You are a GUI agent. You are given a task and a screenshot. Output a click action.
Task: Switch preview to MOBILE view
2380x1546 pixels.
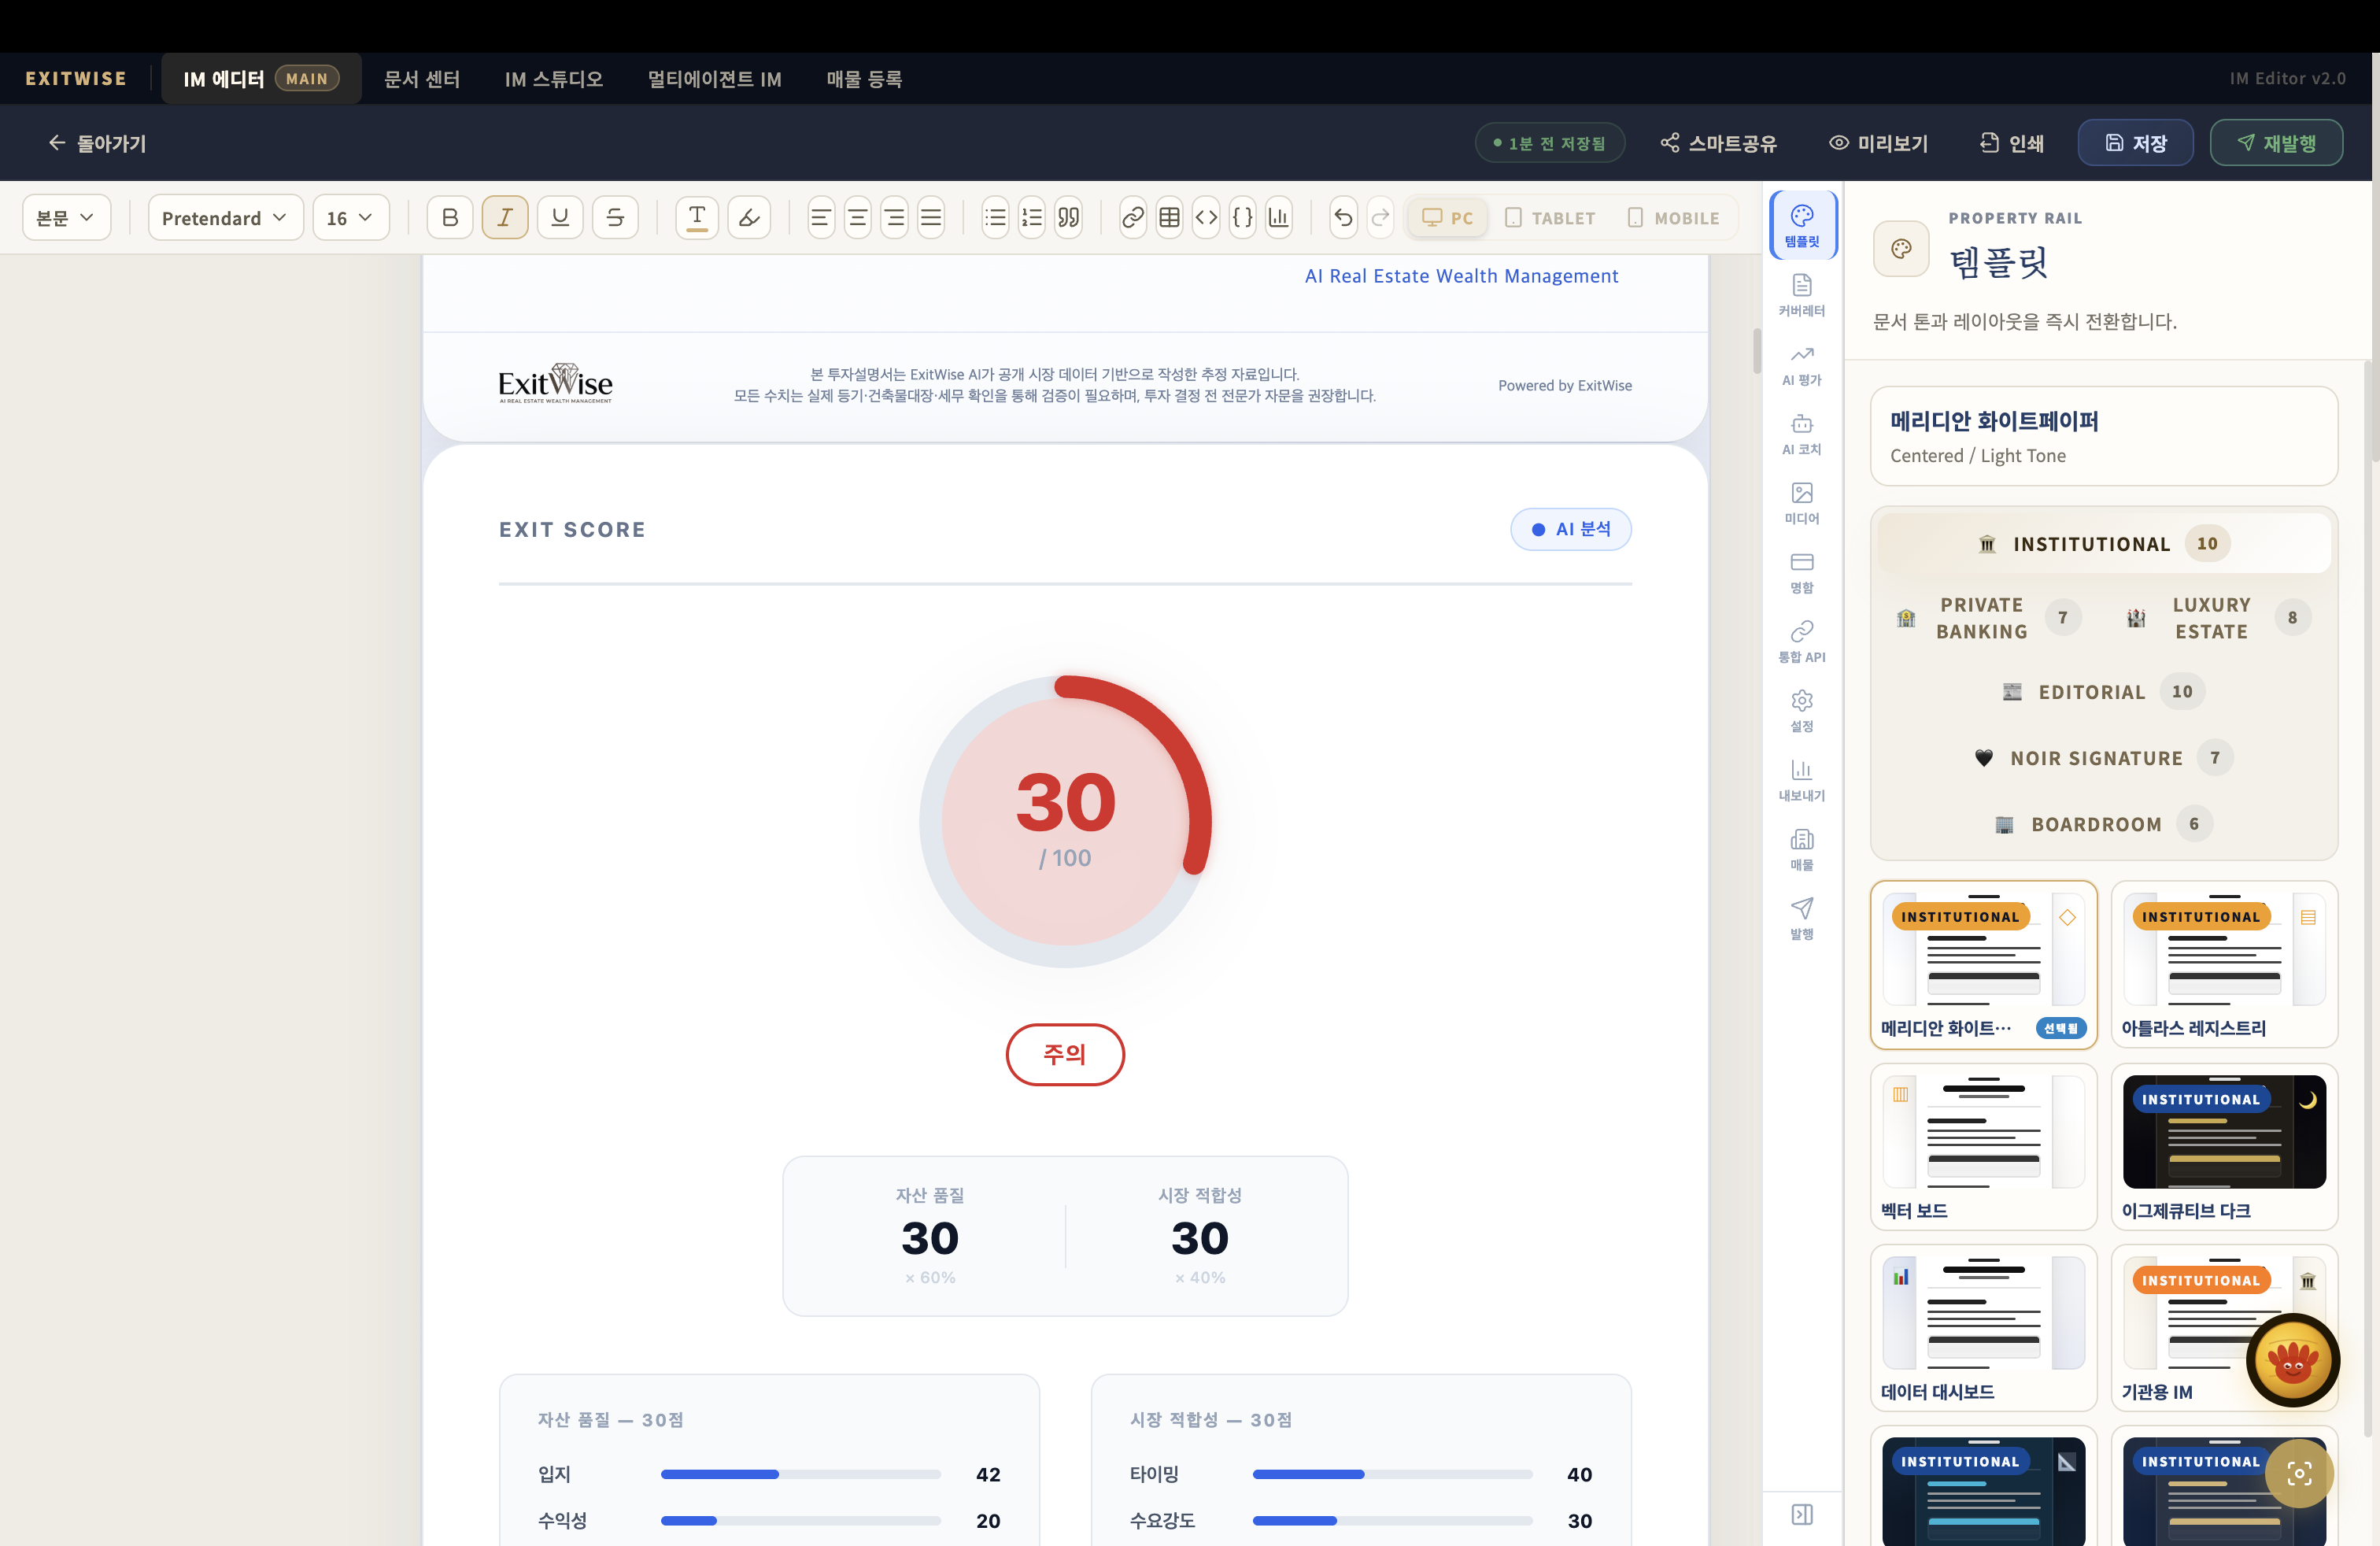(x=1673, y=218)
